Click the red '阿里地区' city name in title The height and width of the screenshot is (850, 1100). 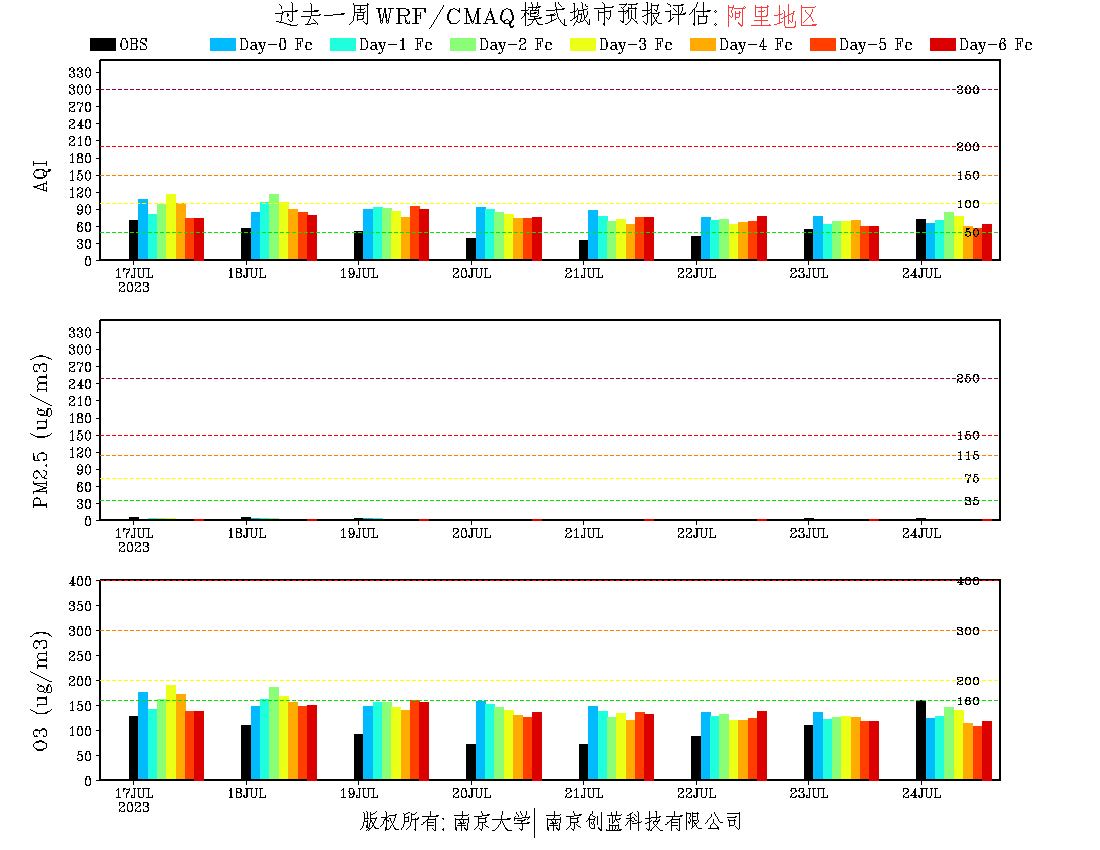tap(772, 15)
